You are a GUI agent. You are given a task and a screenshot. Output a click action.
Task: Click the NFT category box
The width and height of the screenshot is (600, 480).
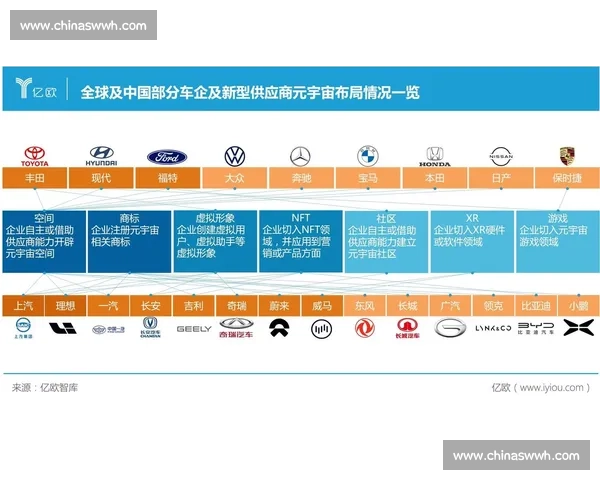(301, 241)
